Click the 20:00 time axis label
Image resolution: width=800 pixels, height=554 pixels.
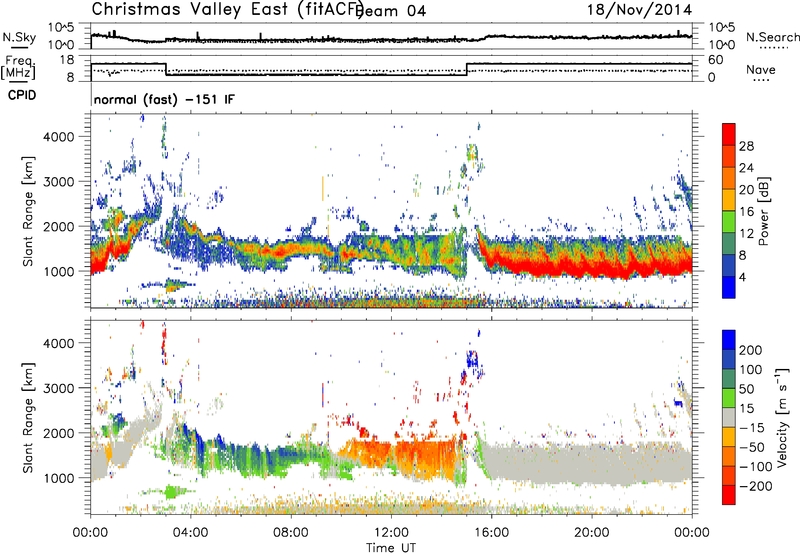592,533
